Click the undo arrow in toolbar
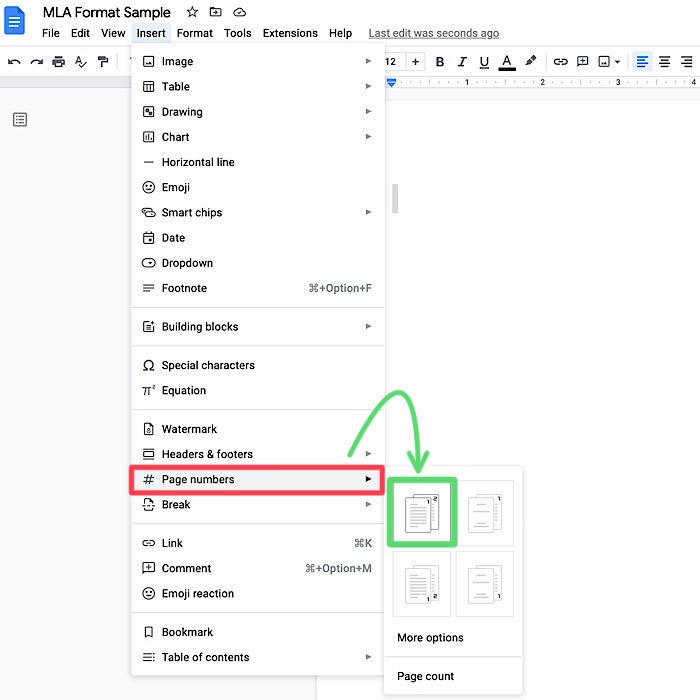The height and width of the screenshot is (700, 700). [x=14, y=62]
